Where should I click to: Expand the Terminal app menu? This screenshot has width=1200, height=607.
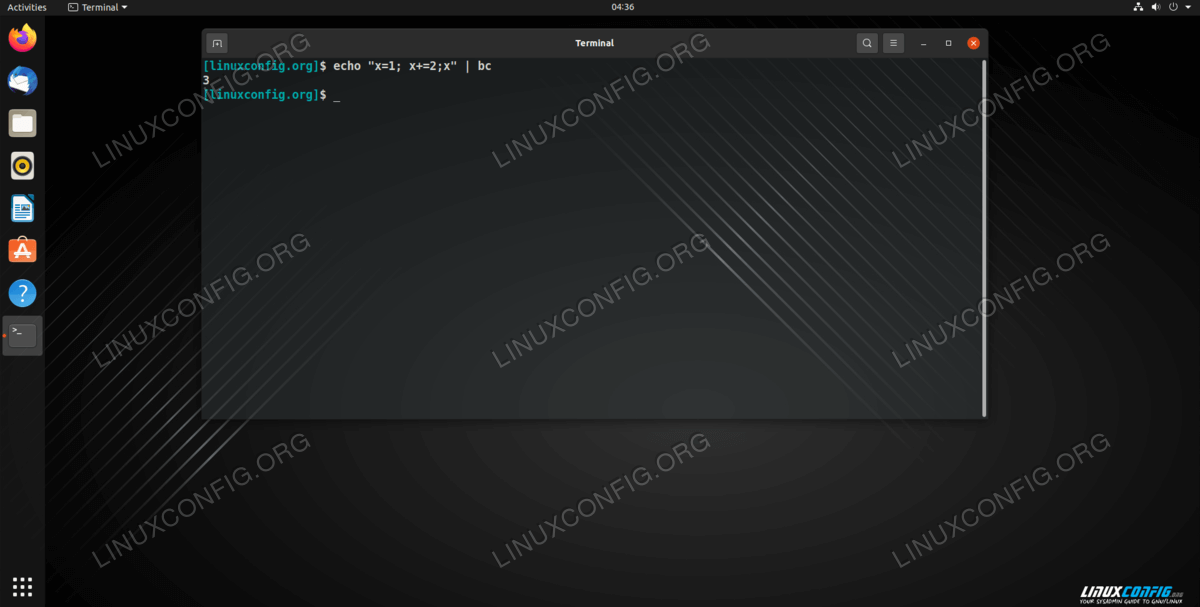coord(98,7)
